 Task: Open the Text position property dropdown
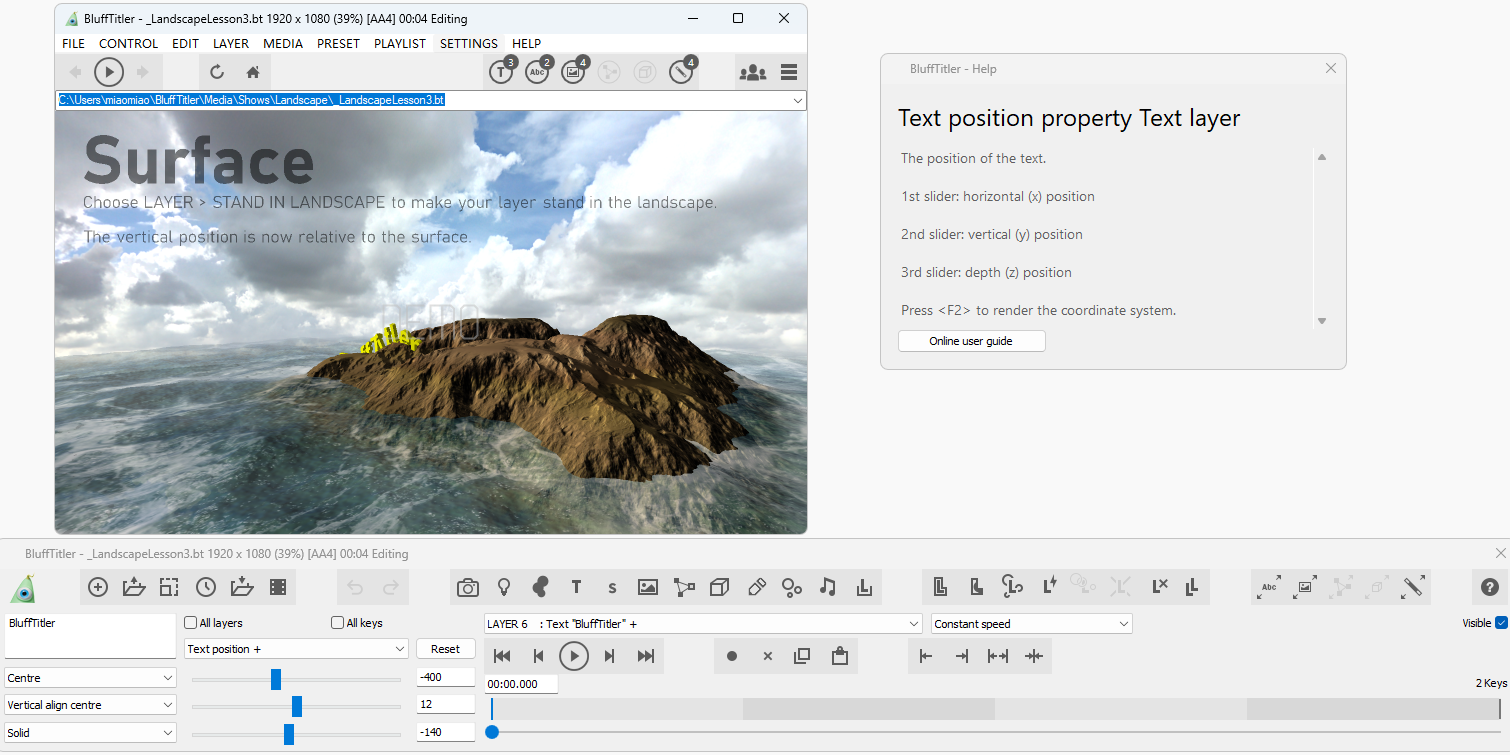(297, 649)
